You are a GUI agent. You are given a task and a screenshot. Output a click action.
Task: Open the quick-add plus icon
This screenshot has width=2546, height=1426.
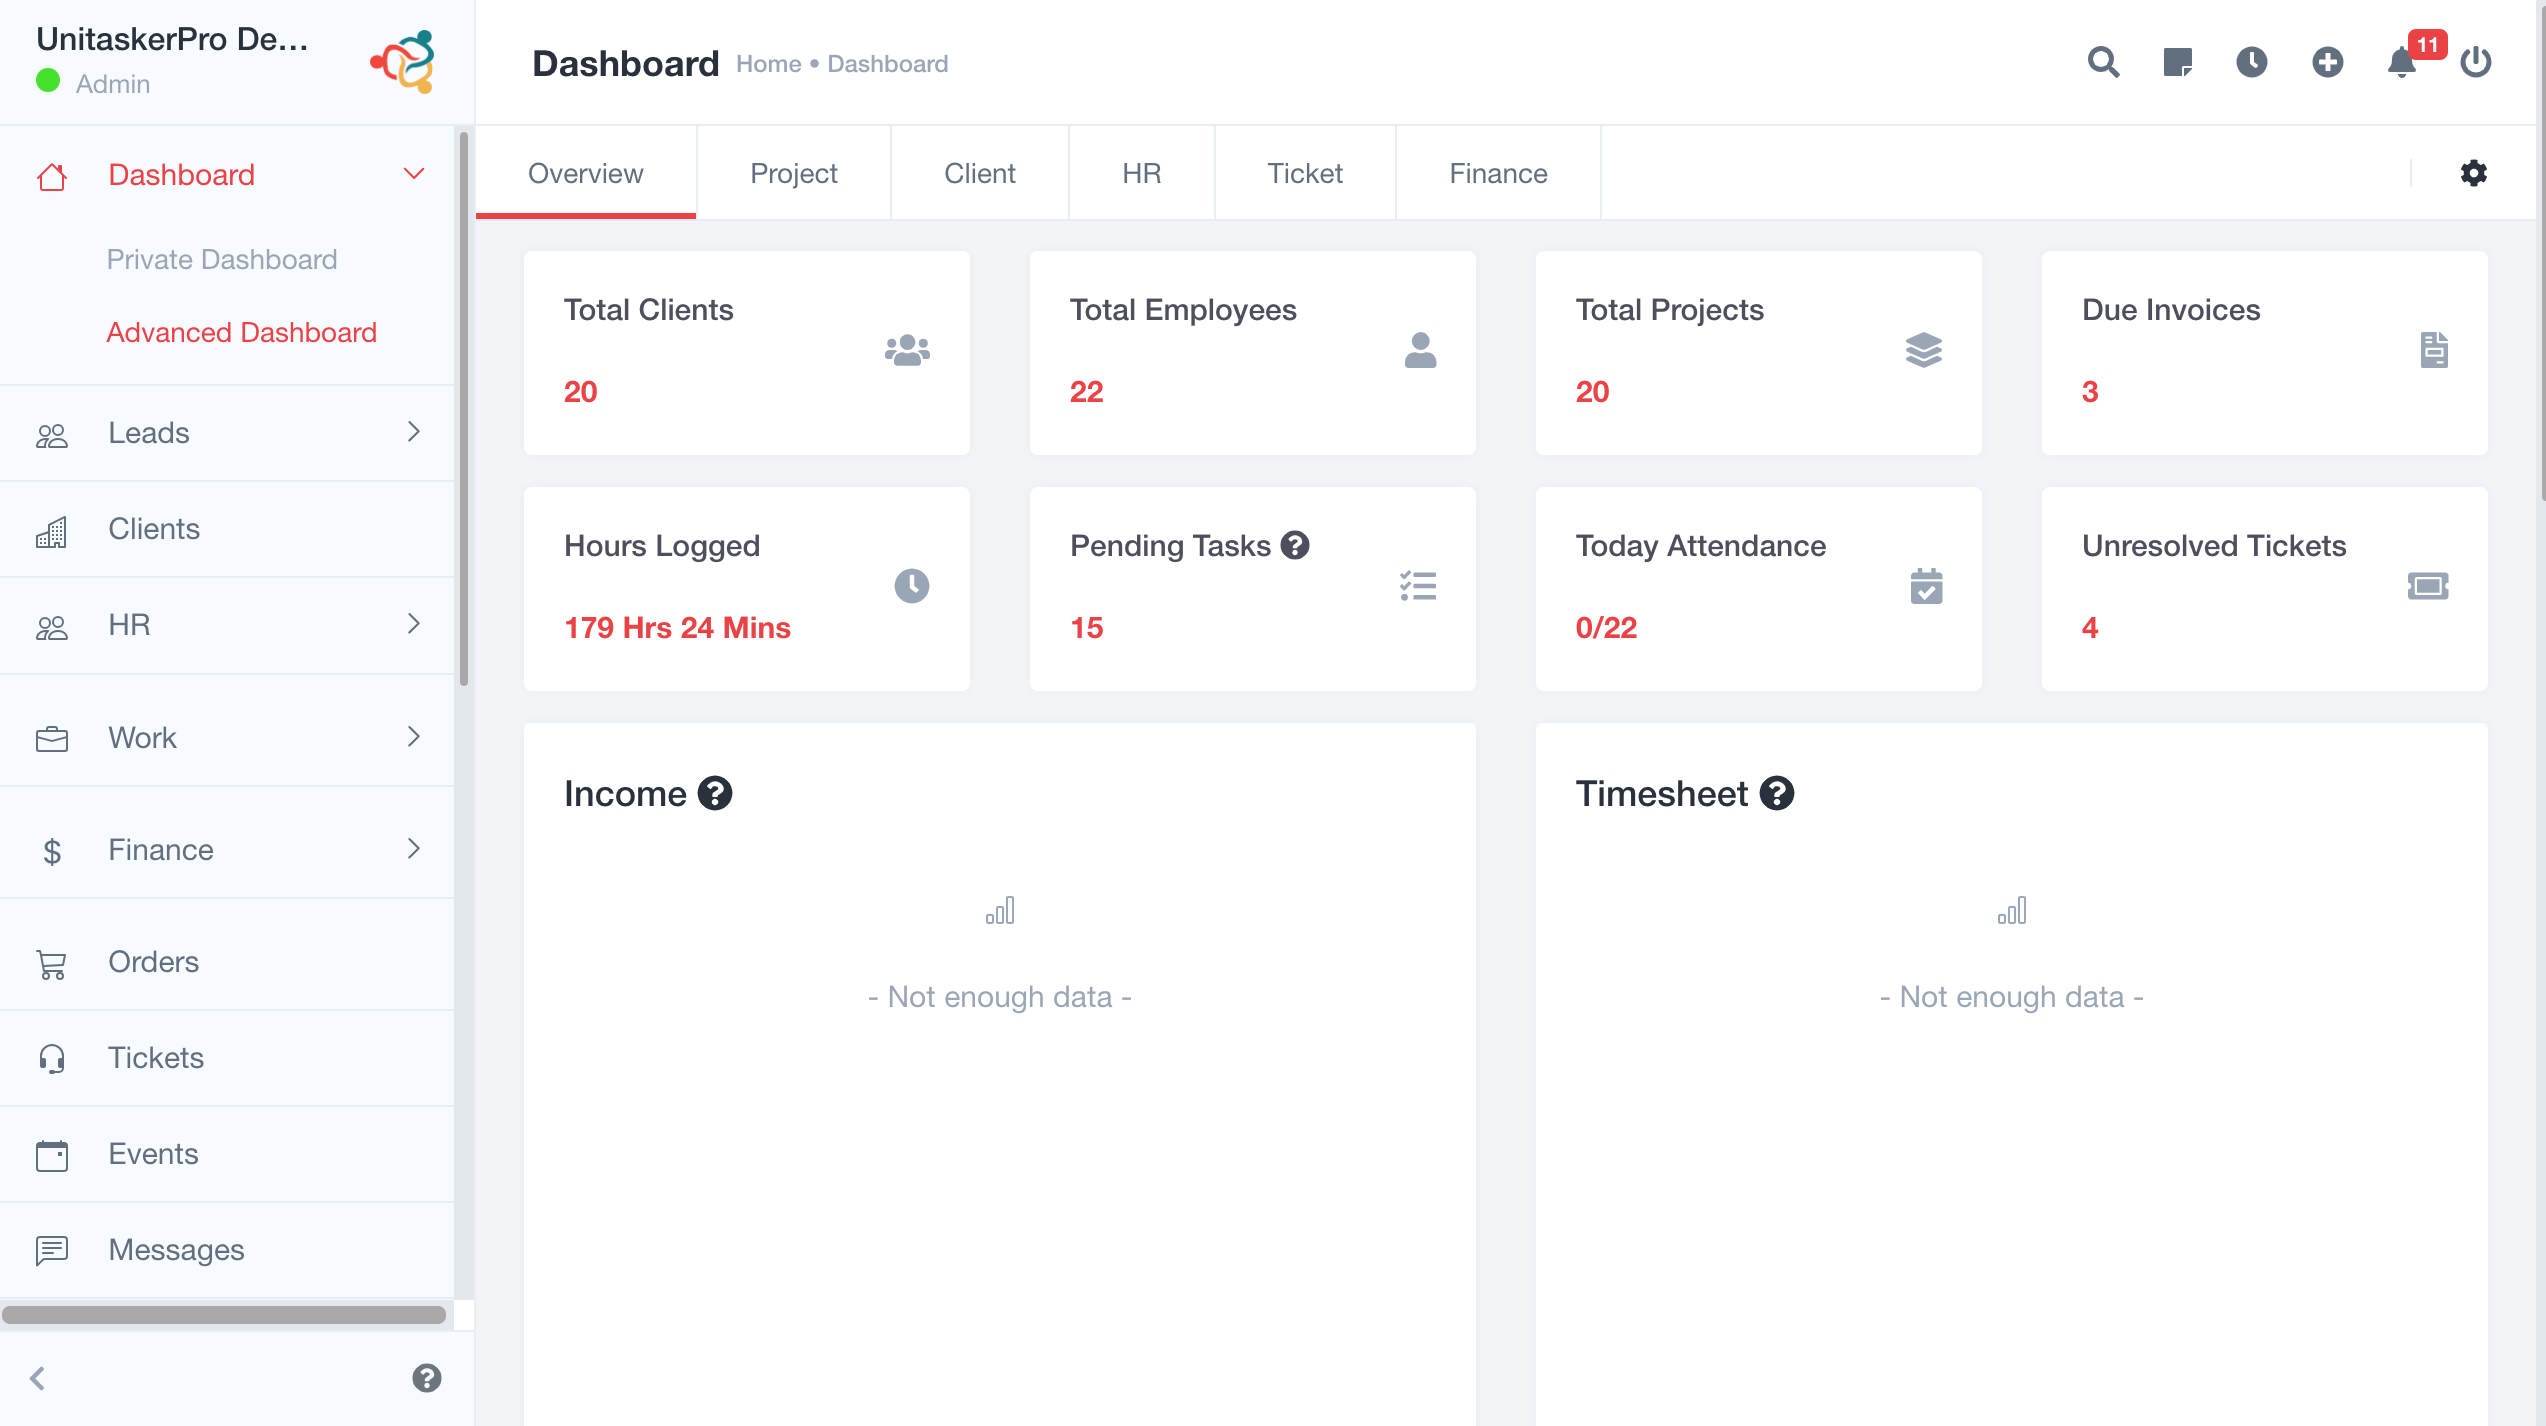[x=2327, y=62]
